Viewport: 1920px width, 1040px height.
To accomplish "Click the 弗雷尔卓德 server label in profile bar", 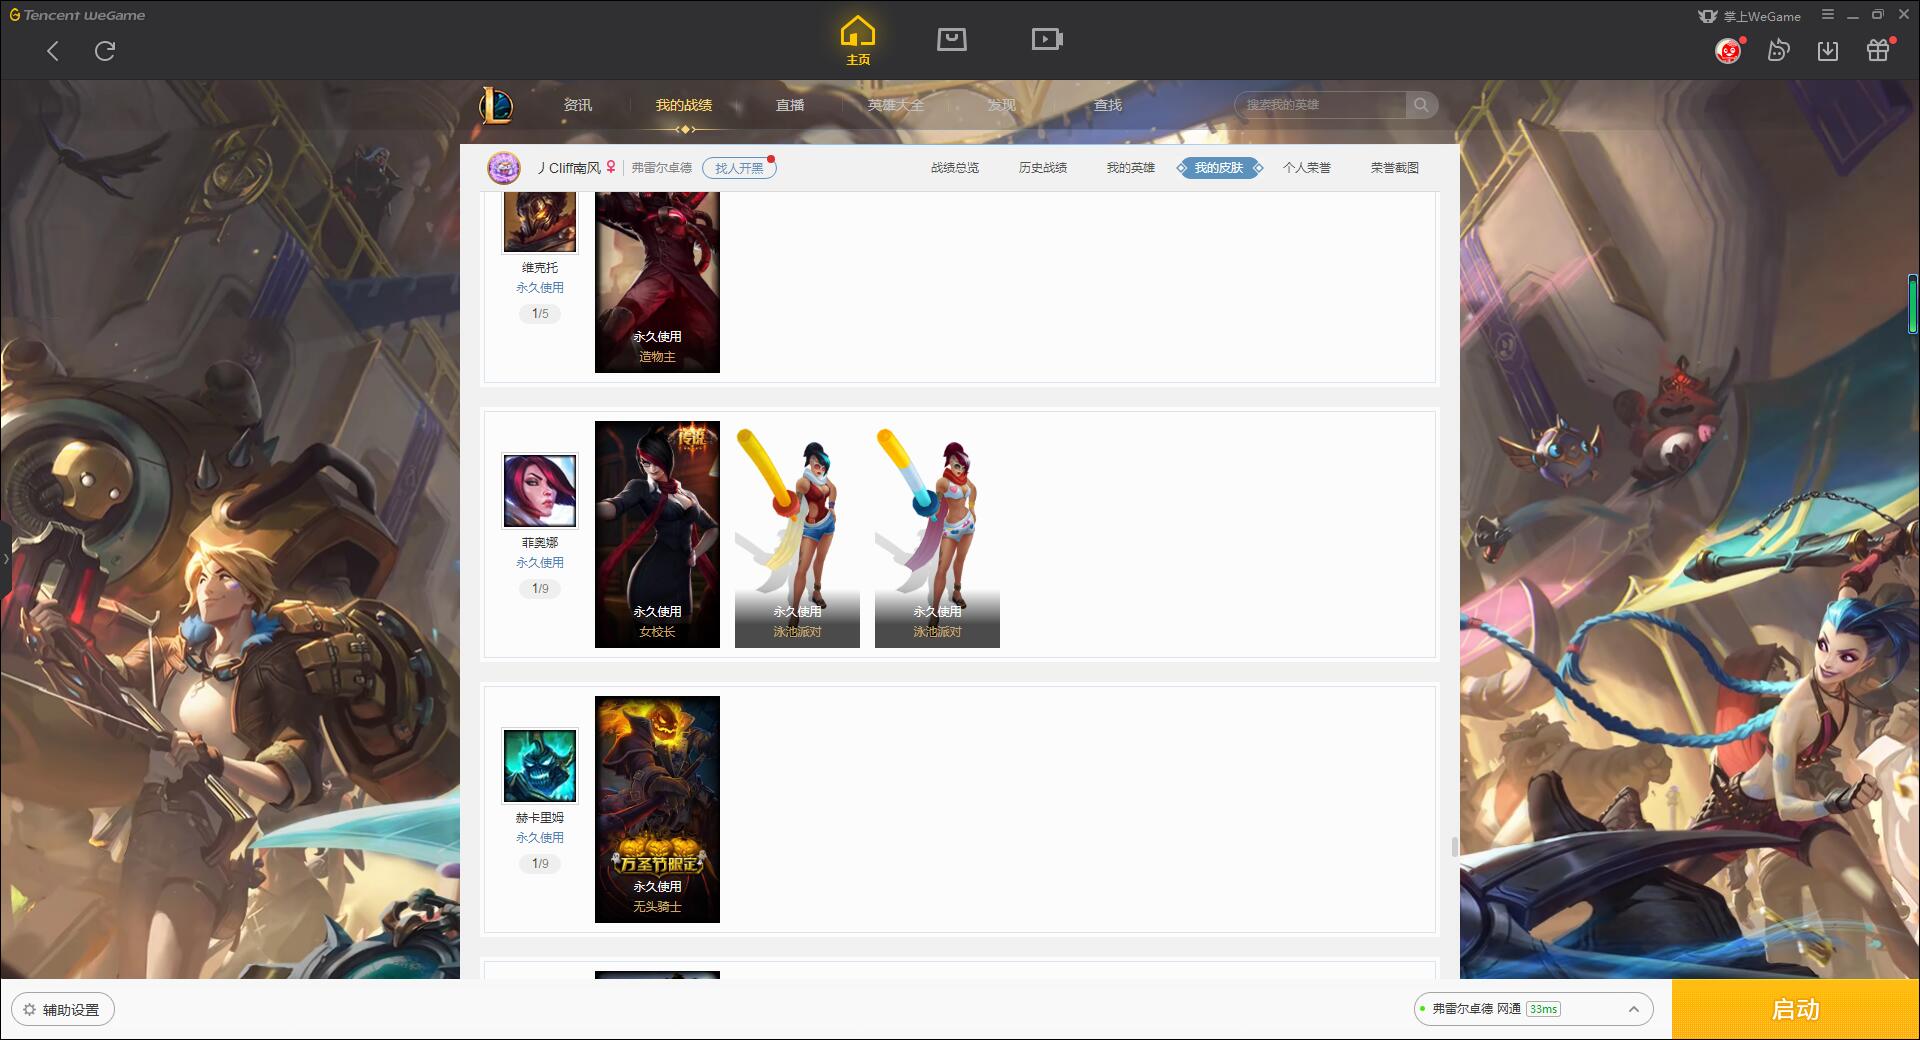I will click(x=661, y=168).
